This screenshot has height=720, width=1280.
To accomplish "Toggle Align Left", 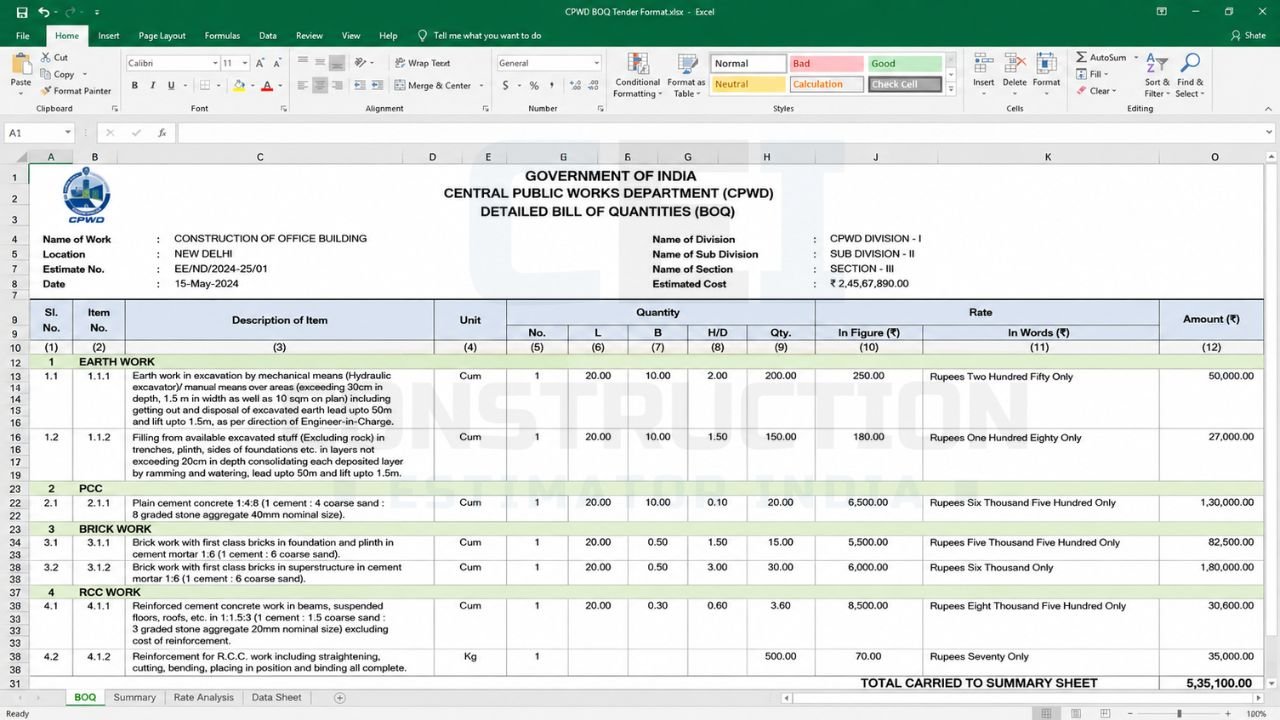I will point(303,85).
